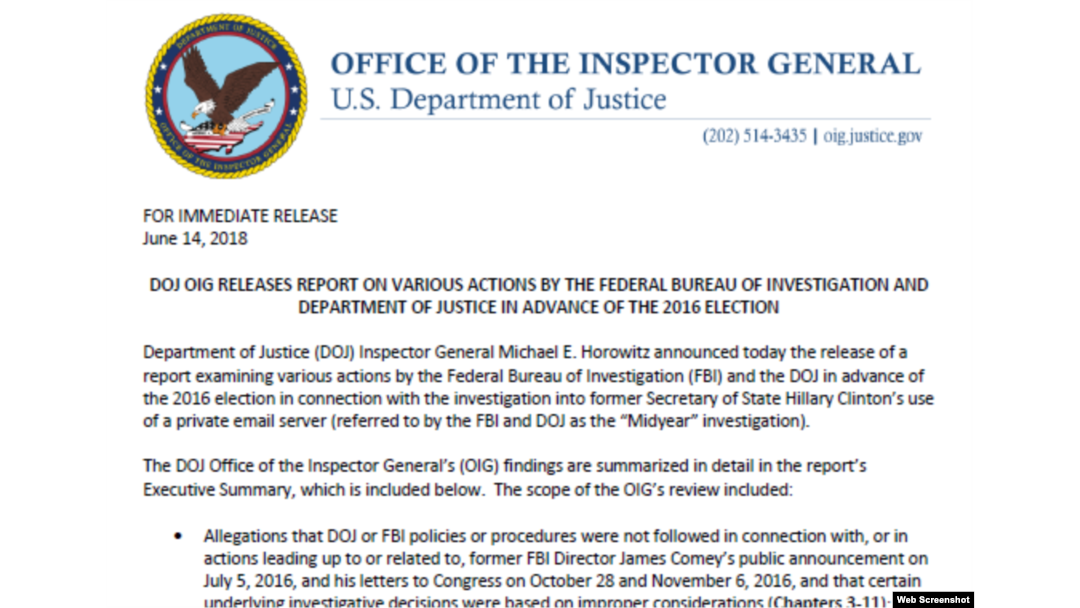Click the (202) 514-3435 phone number
1080x608 pixels.
pos(754,136)
